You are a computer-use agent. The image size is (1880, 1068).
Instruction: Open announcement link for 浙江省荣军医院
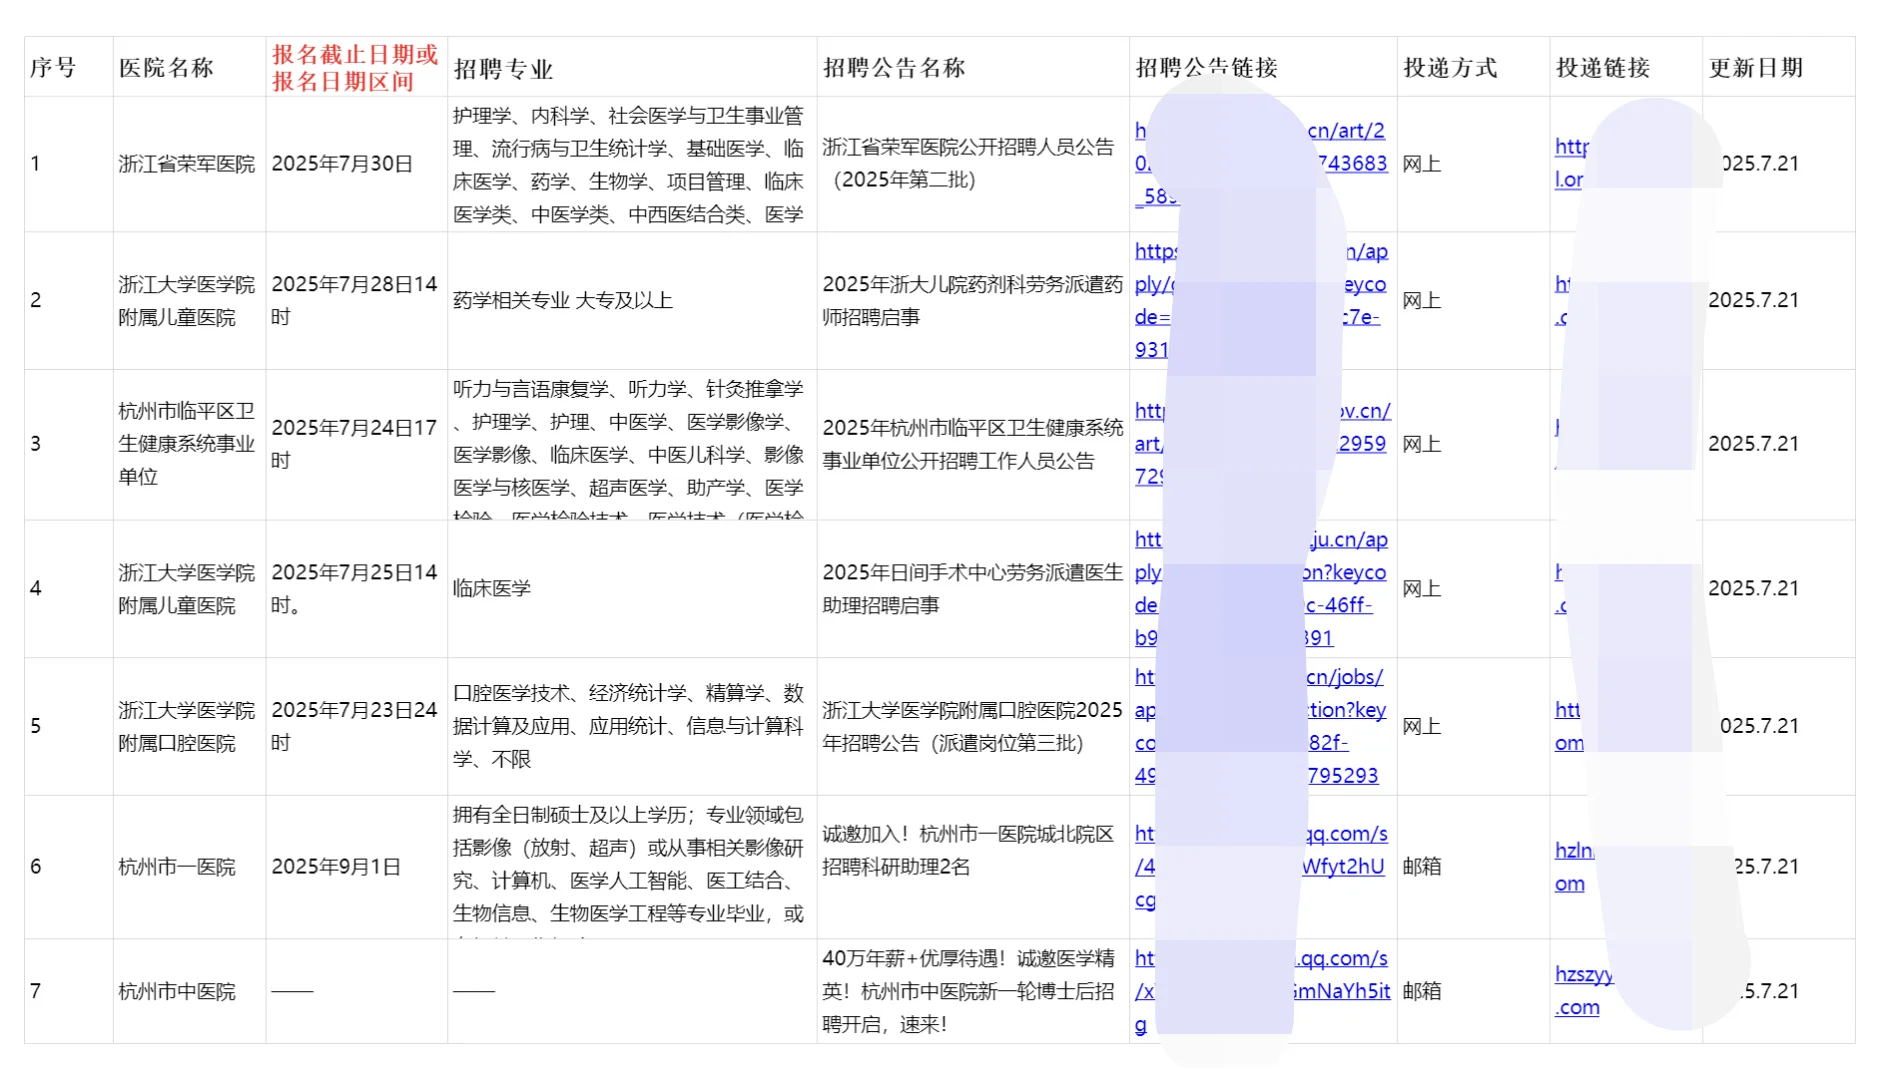point(1261,164)
